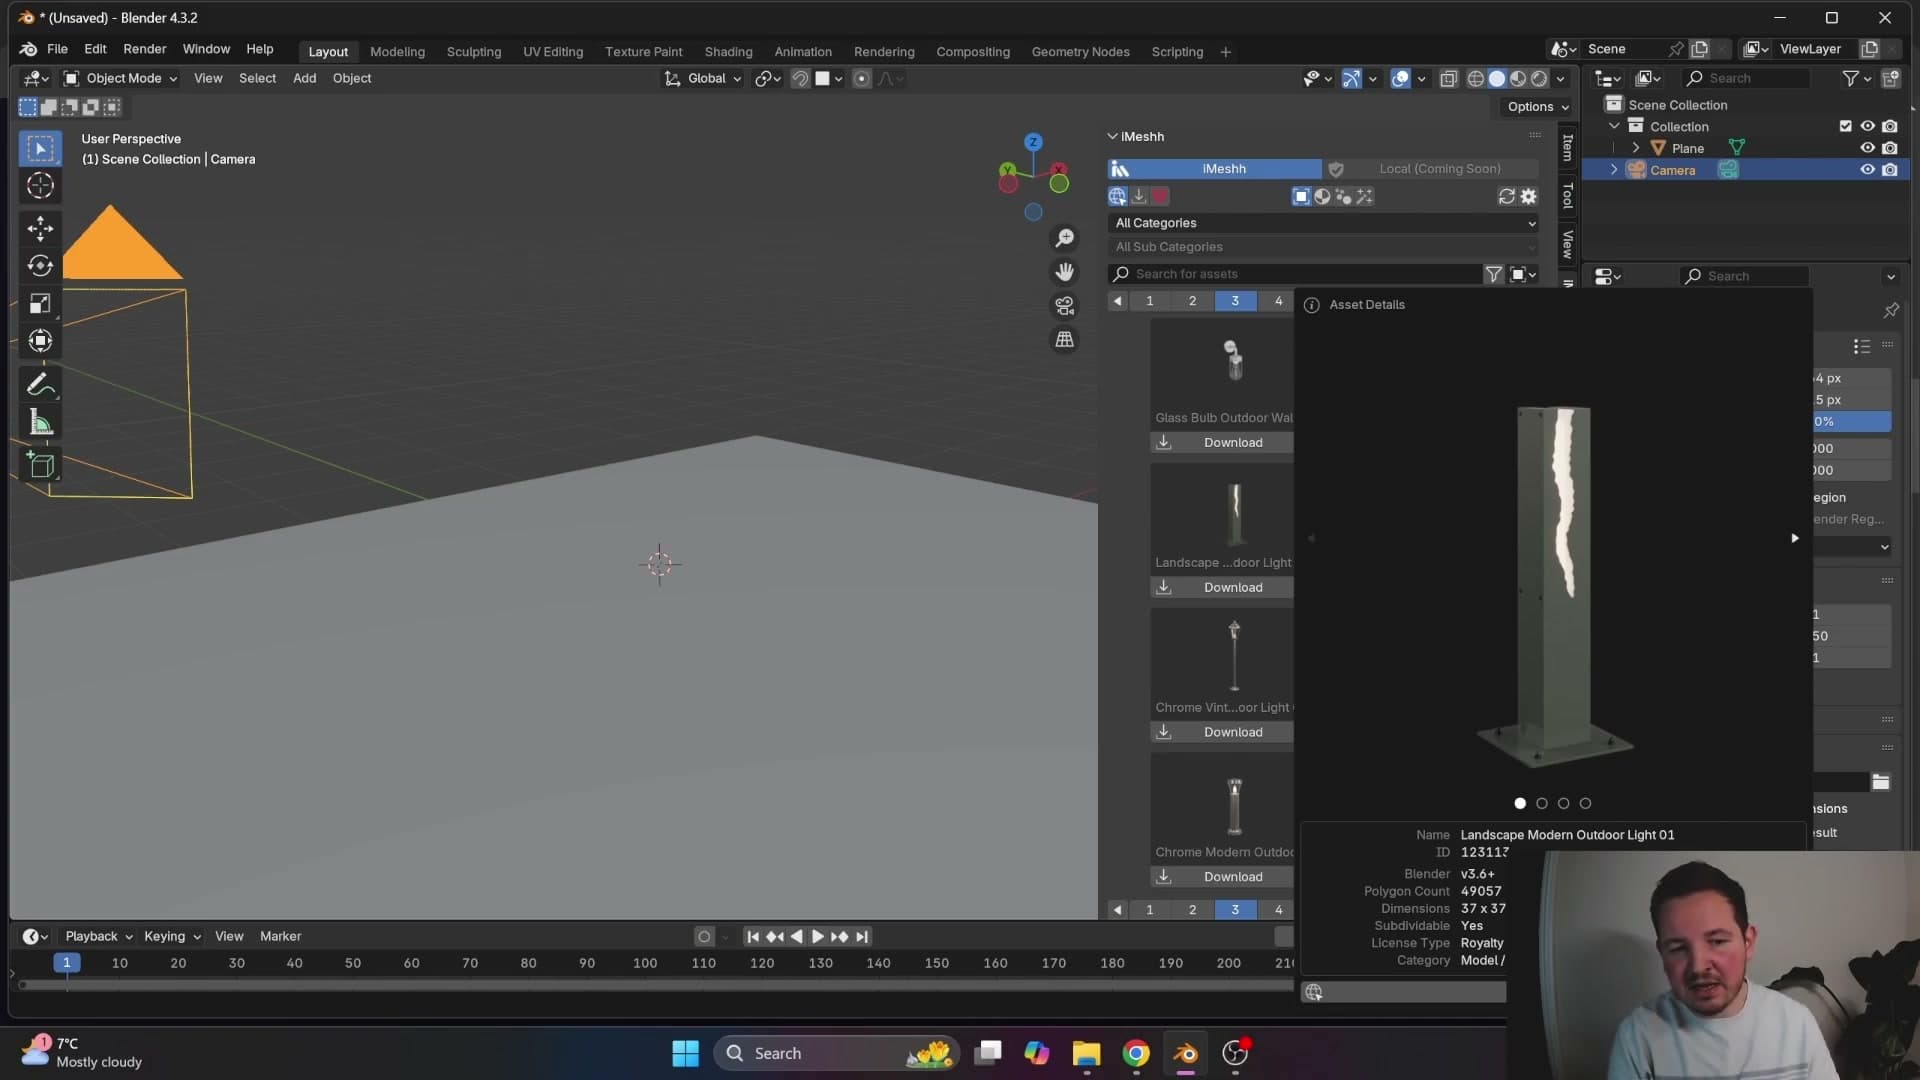
Task: Open Playback dropdown in timeline
Action: coord(99,937)
